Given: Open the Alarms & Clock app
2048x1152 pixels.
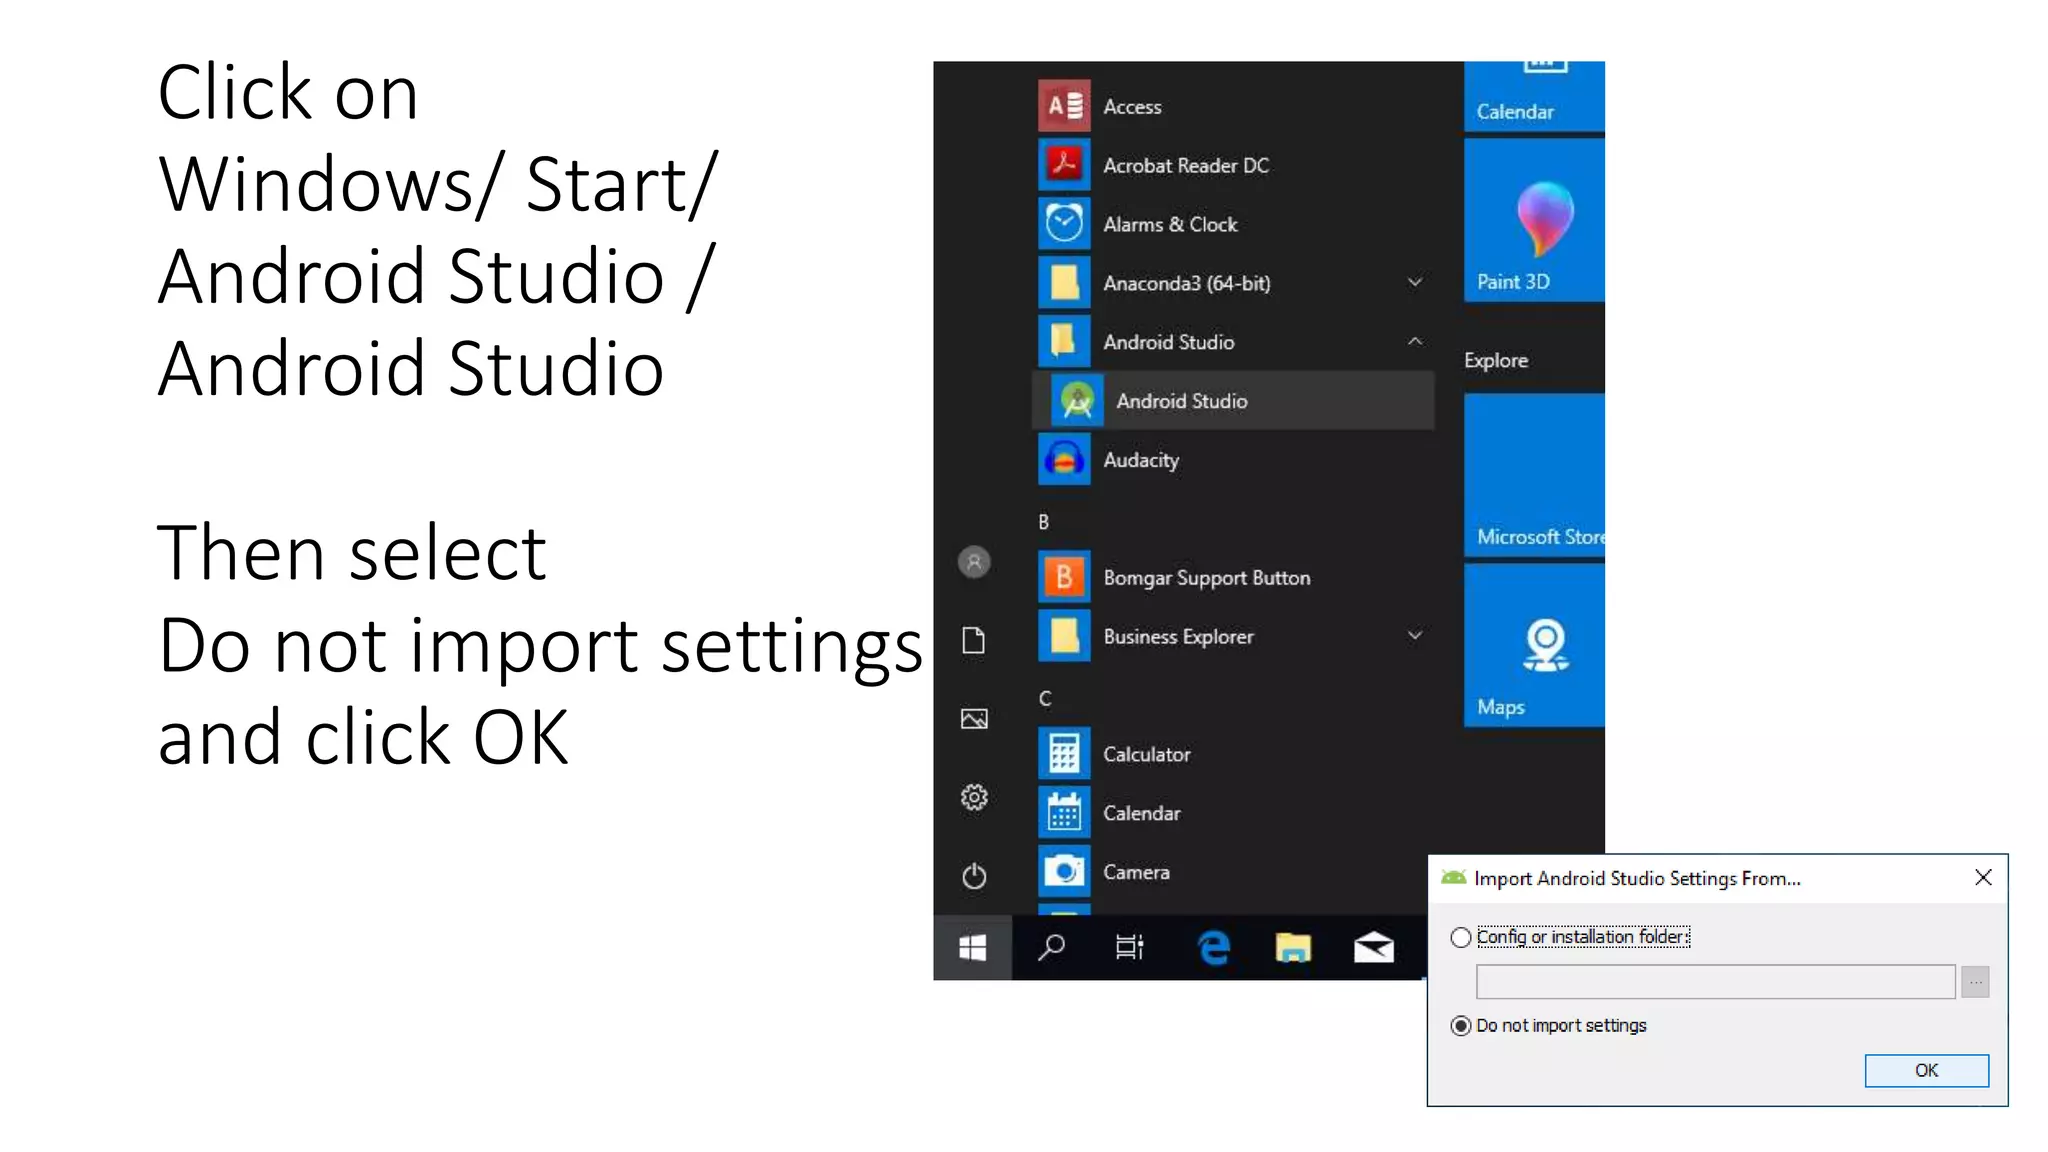Looking at the screenshot, I should click(1169, 224).
